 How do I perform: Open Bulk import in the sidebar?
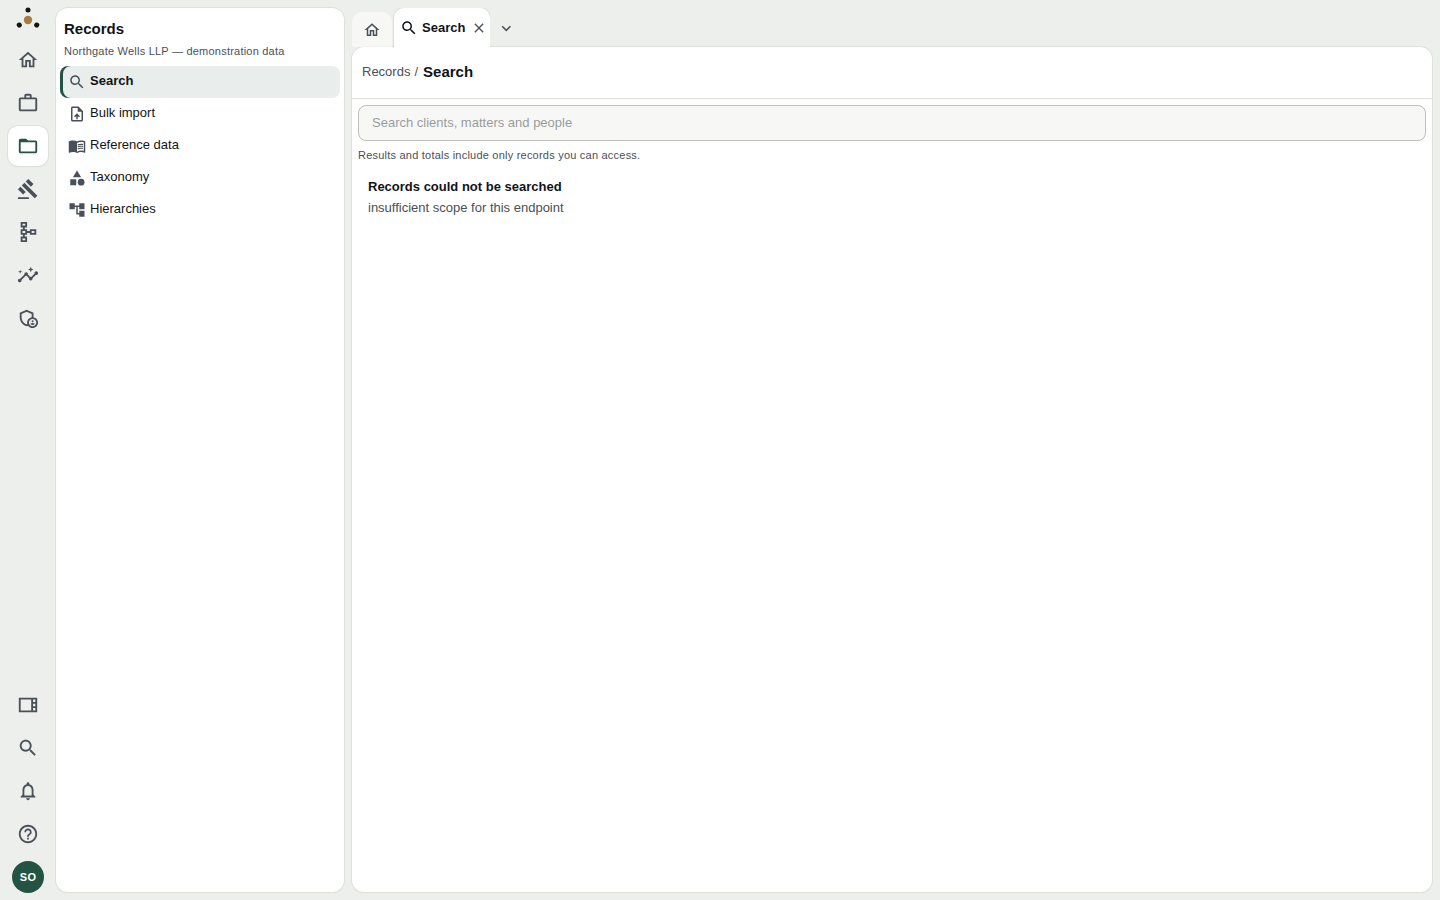click(x=200, y=114)
